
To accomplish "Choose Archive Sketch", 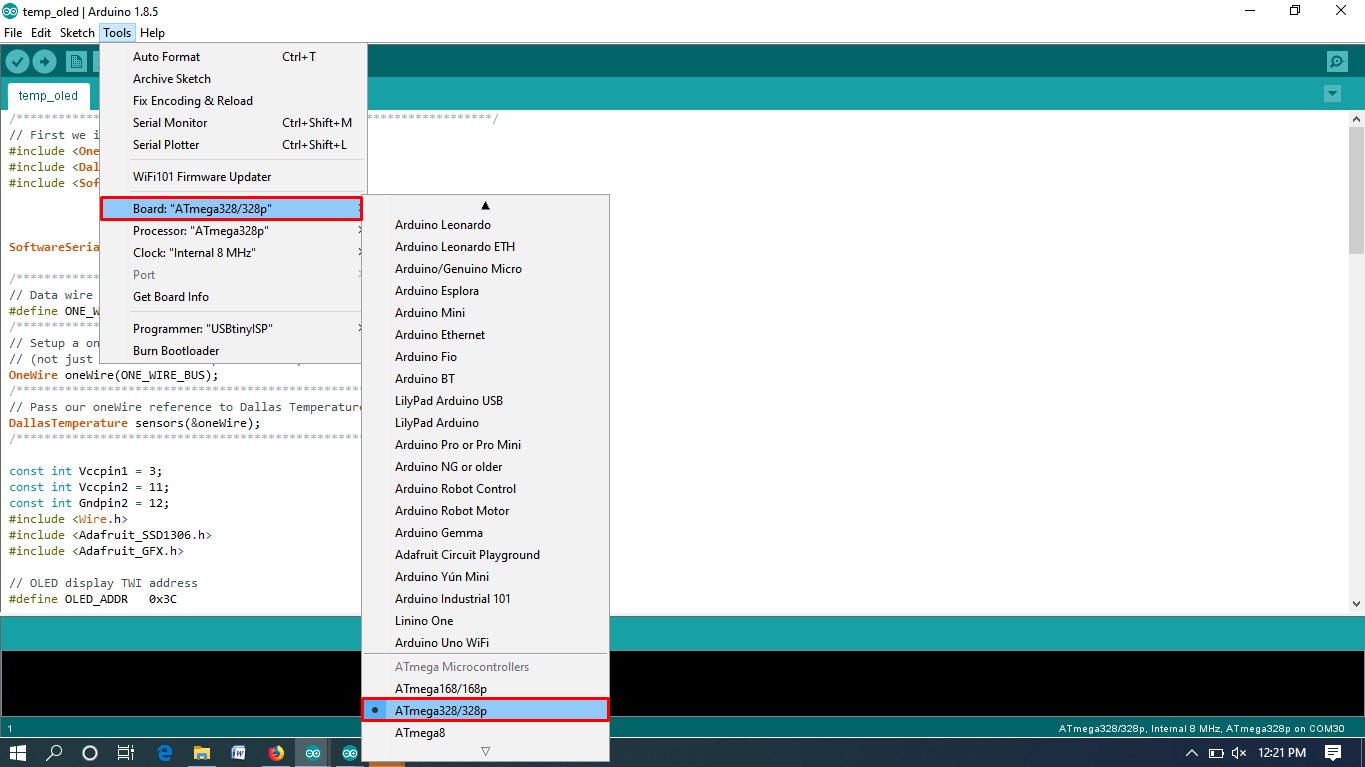I will (x=233, y=79).
